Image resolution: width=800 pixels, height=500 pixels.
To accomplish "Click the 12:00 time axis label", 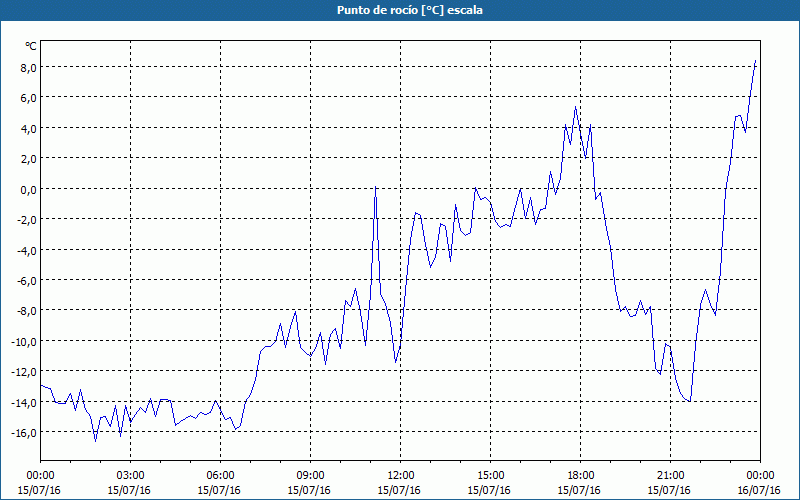I will [401, 476].
